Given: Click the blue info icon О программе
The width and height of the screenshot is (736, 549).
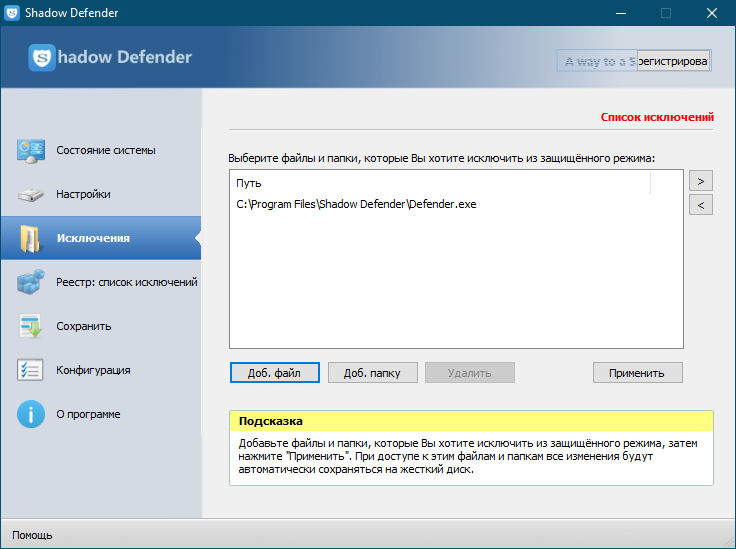Looking at the screenshot, I should click(31, 414).
